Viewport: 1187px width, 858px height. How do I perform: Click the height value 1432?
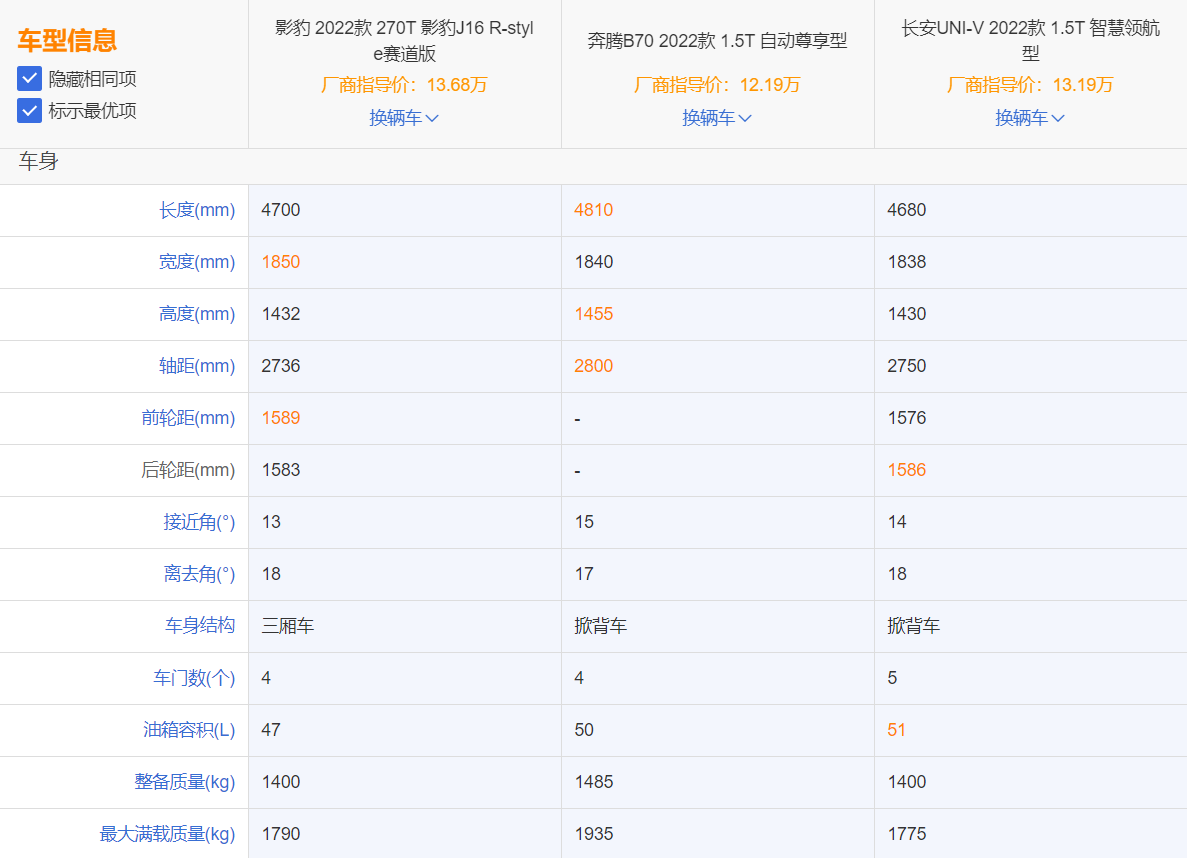[x=281, y=314]
